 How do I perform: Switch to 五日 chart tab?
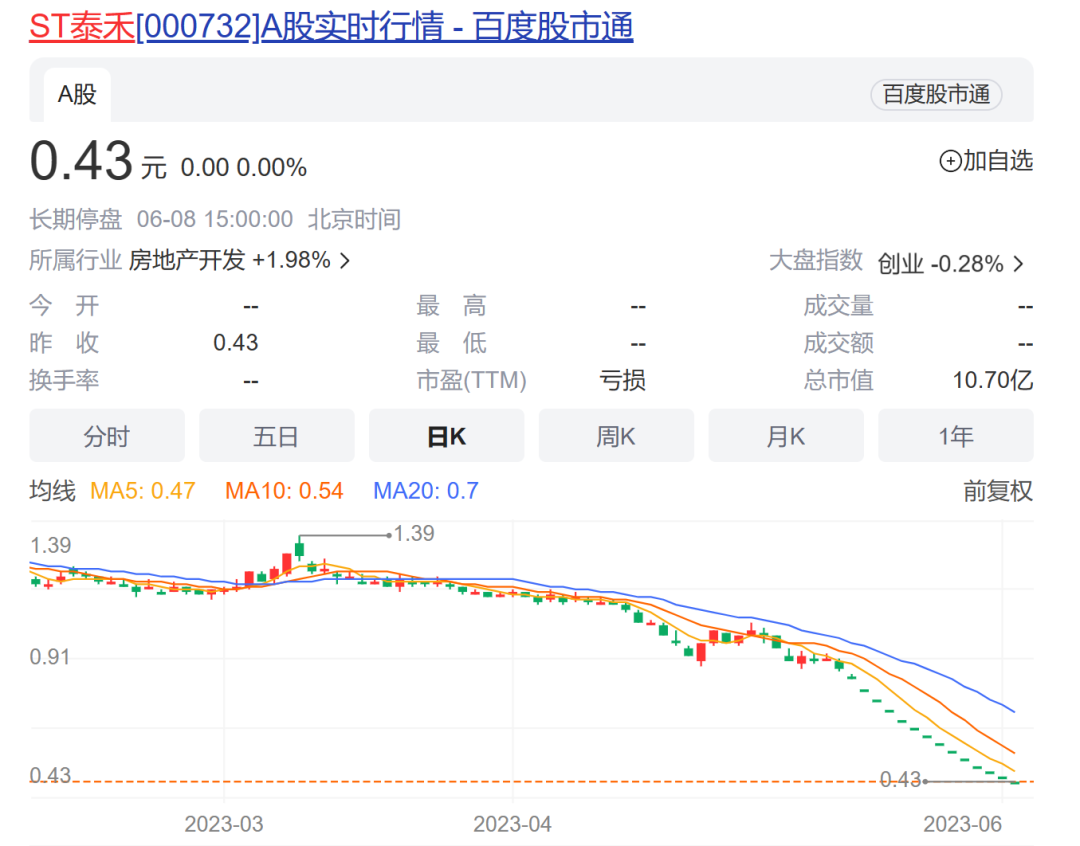[x=277, y=436]
